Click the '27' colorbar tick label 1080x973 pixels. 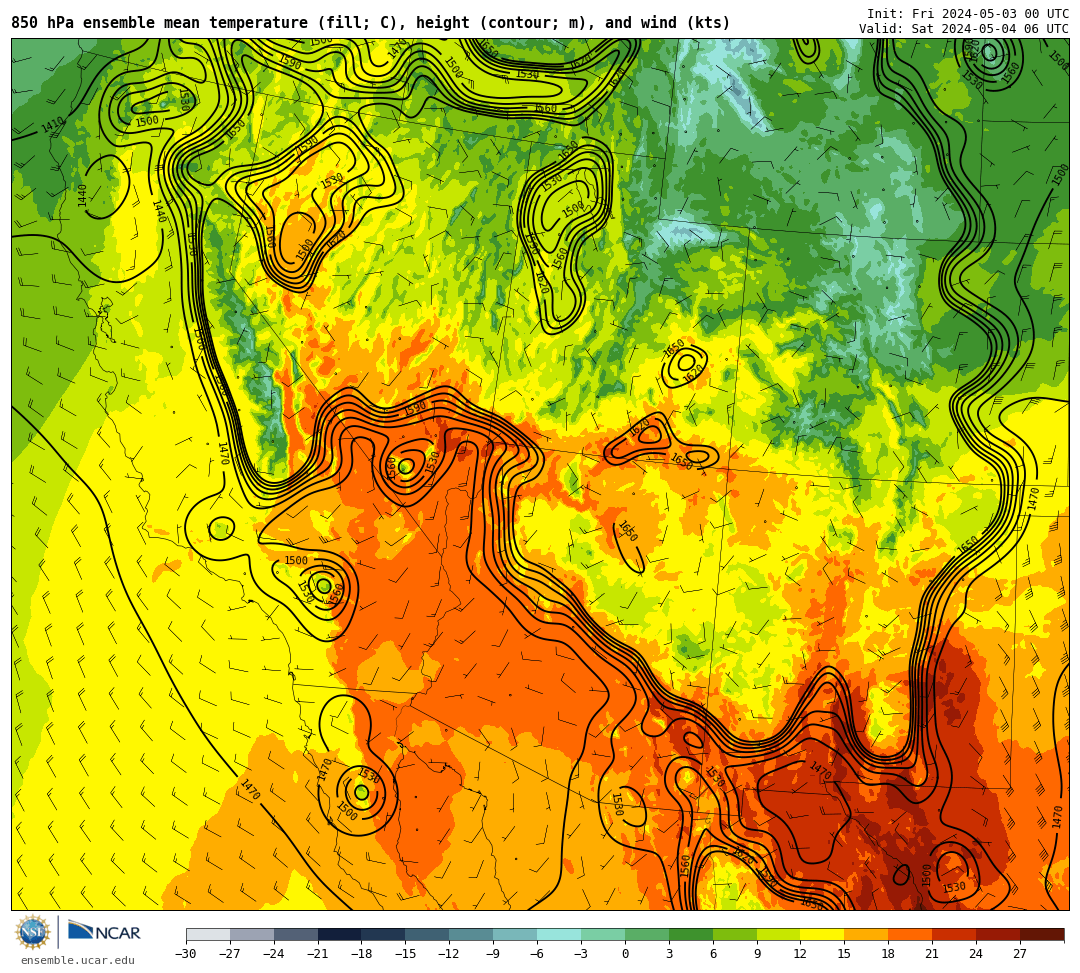point(1020,954)
